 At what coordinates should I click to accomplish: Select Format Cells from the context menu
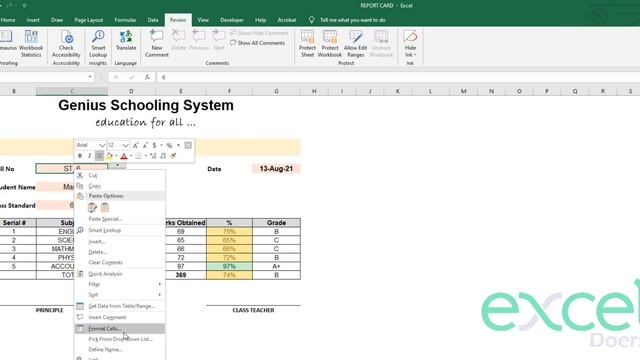click(120, 329)
